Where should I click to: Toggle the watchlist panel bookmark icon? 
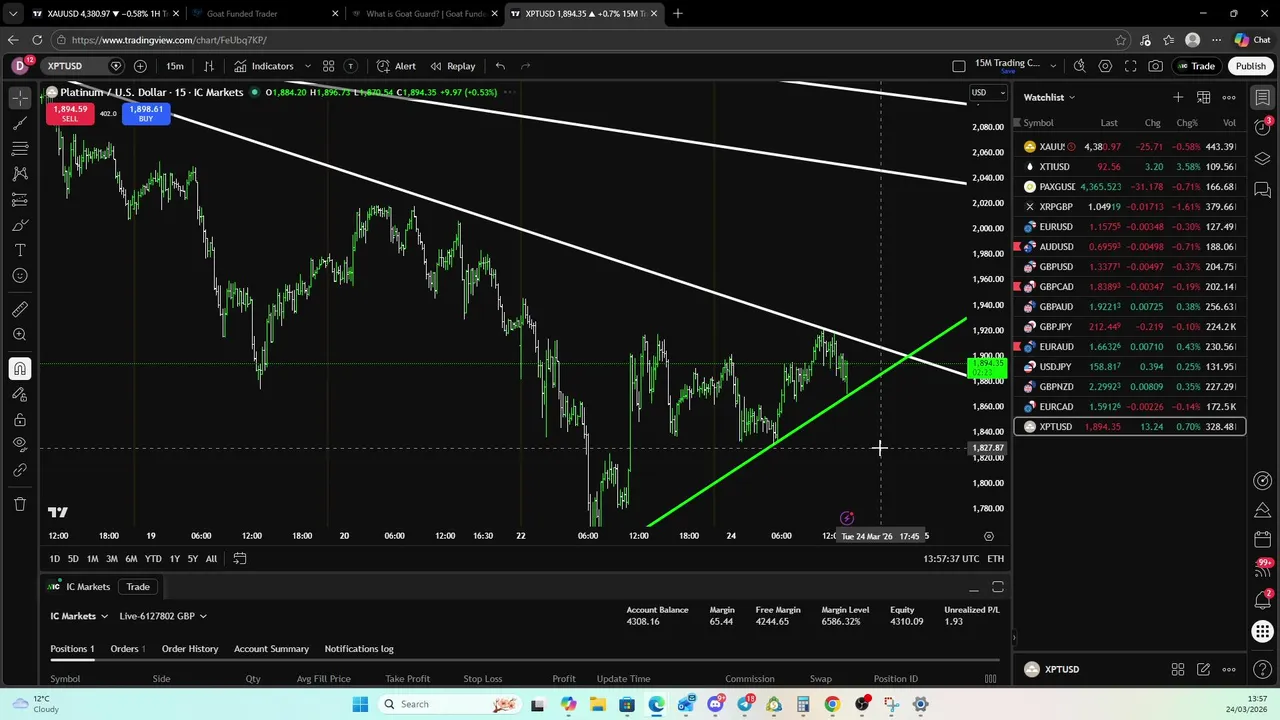(x=1263, y=98)
